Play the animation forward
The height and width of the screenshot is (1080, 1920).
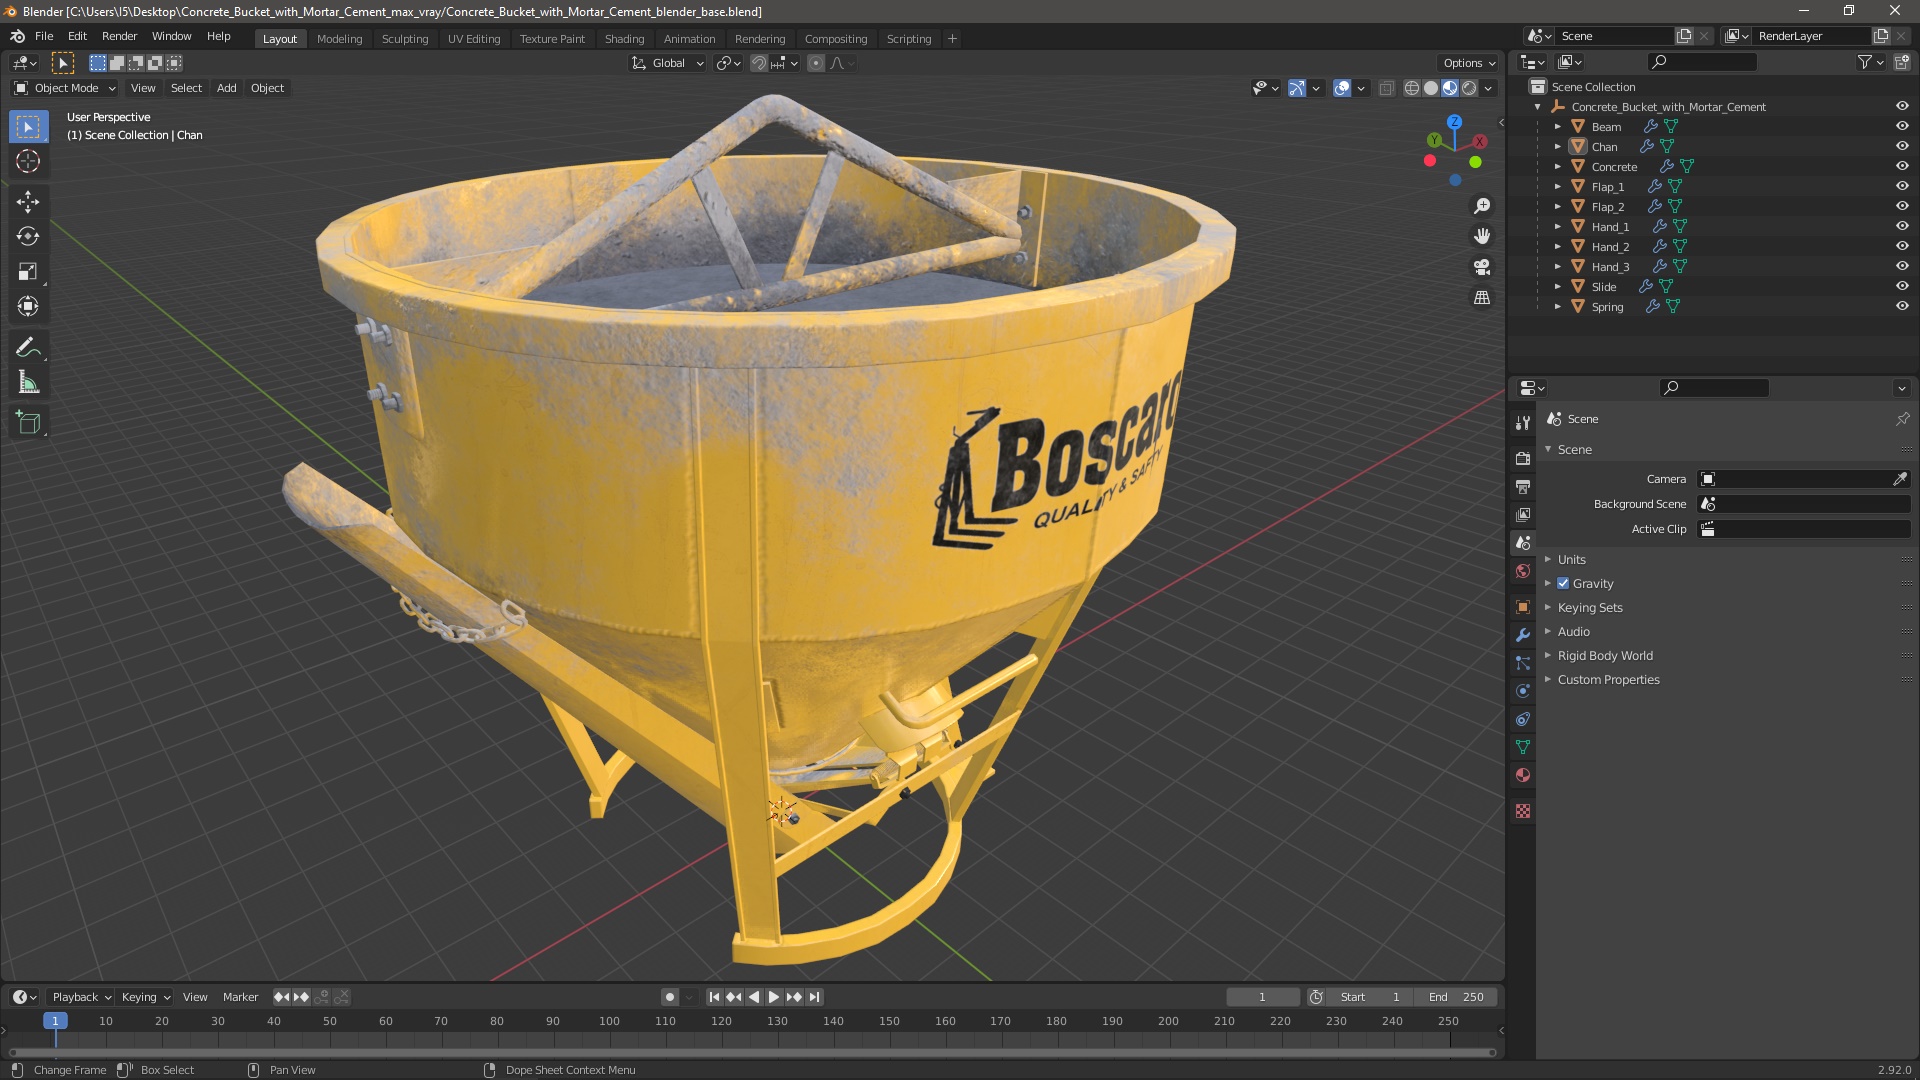[x=774, y=997]
